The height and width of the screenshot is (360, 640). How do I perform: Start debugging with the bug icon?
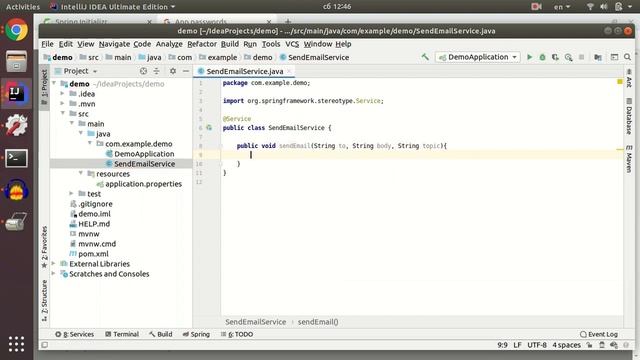coord(542,57)
